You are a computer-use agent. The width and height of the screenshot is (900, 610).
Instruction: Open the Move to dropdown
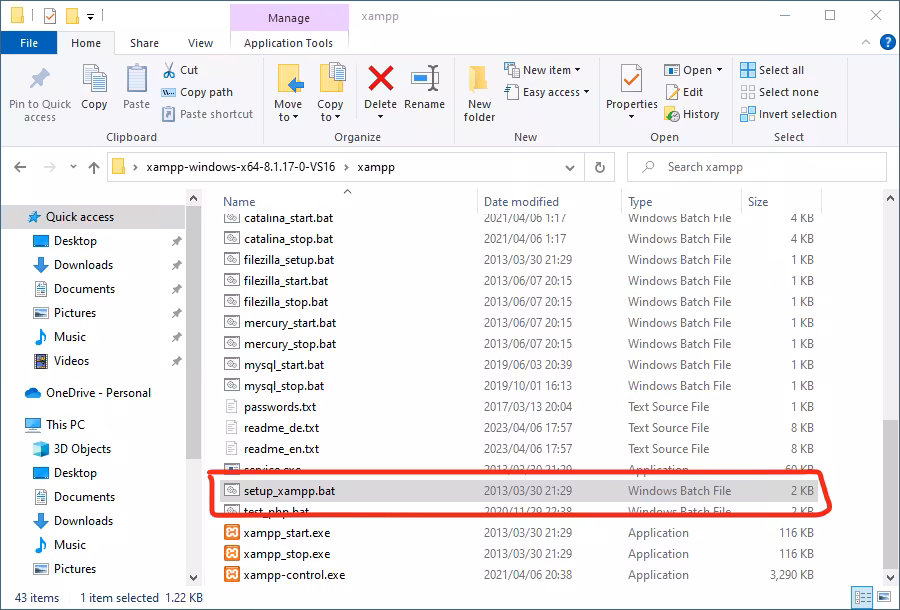[x=288, y=117]
